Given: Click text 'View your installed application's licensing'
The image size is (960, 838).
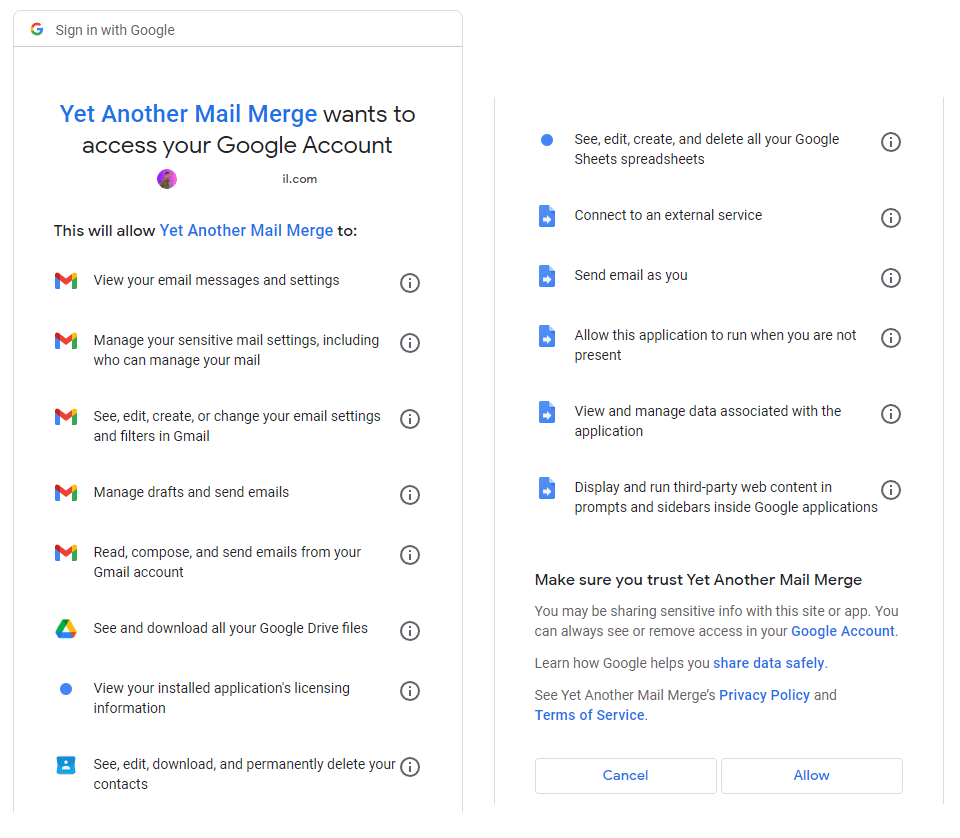Looking at the screenshot, I should tap(222, 688).
